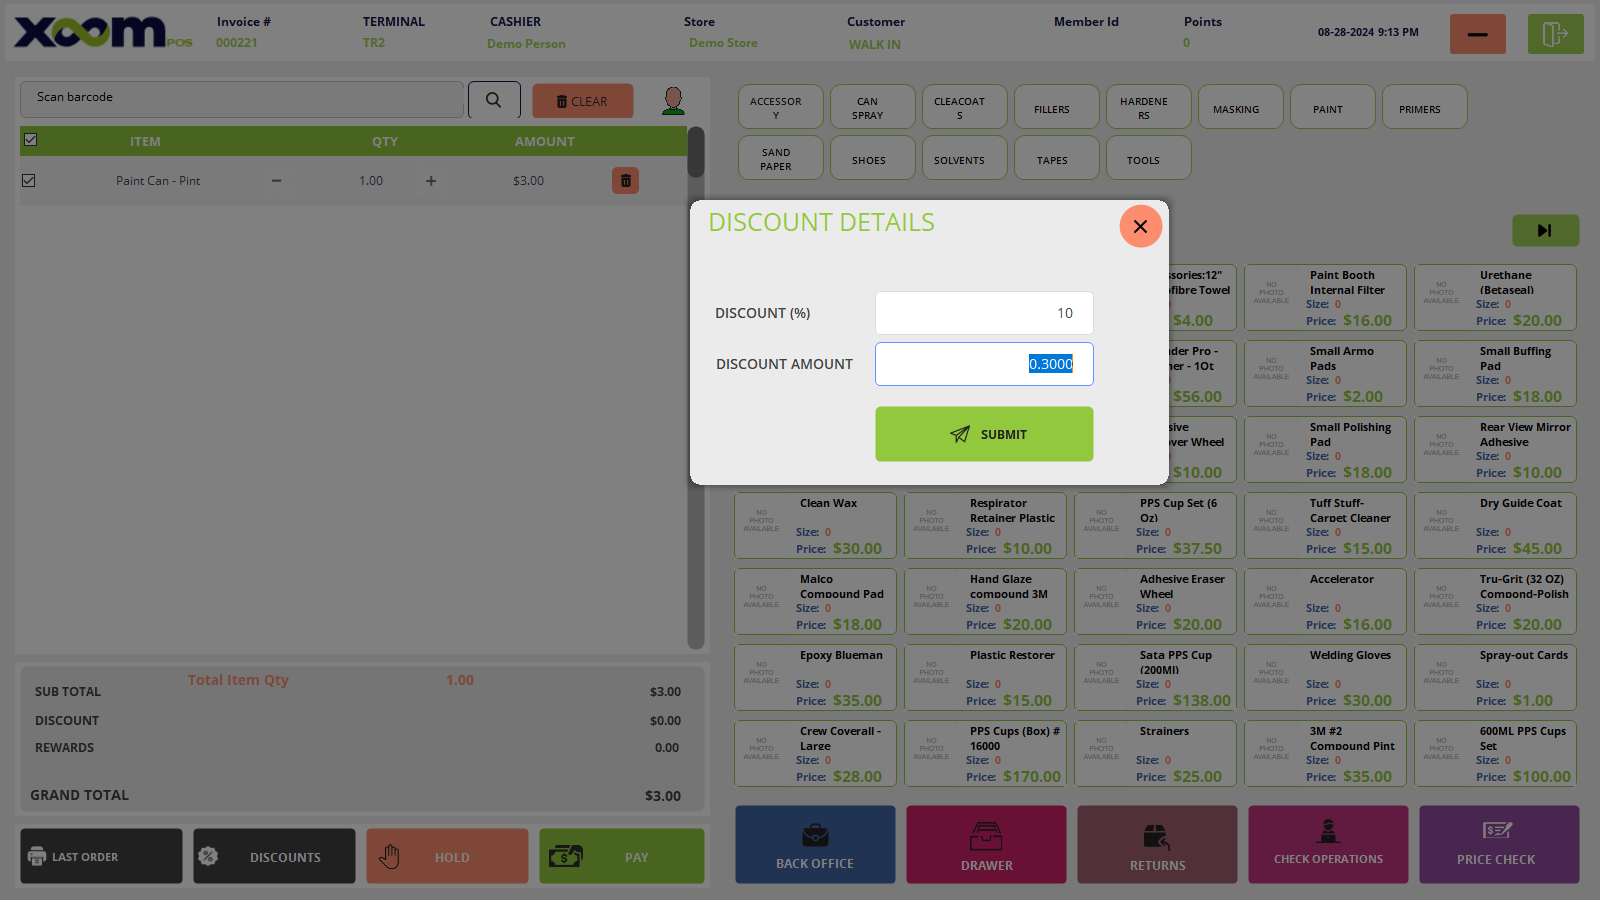Decrease Paint Can quantity with minus
The height and width of the screenshot is (900, 1600).
click(276, 181)
